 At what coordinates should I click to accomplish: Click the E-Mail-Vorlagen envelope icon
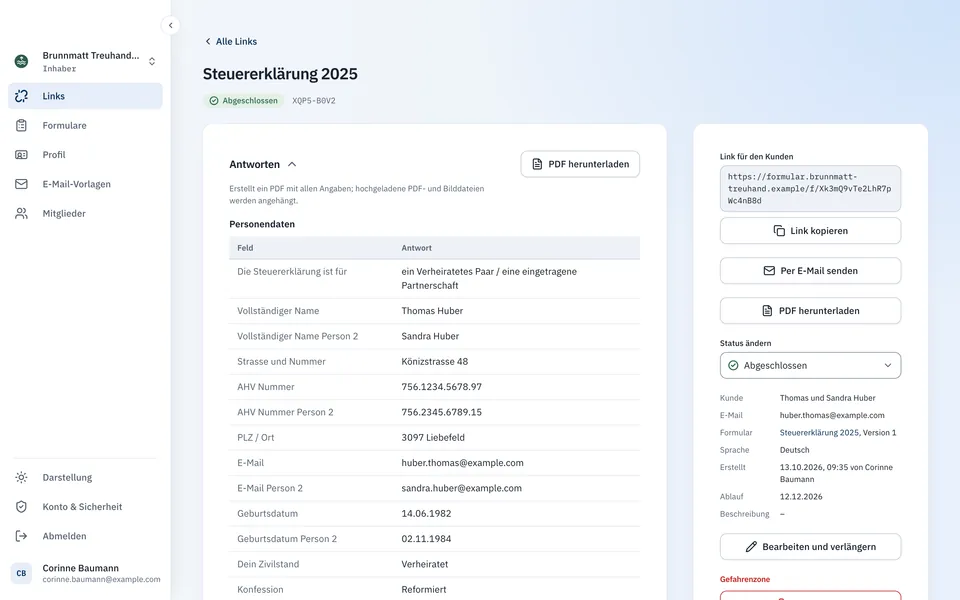(x=21, y=184)
